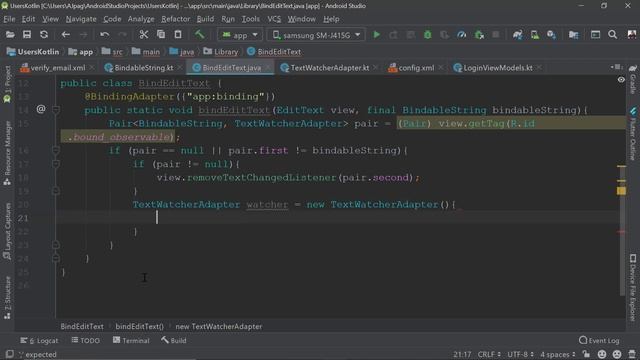Change line separator CRLF in status bar
The image size is (640, 360).
489,354
